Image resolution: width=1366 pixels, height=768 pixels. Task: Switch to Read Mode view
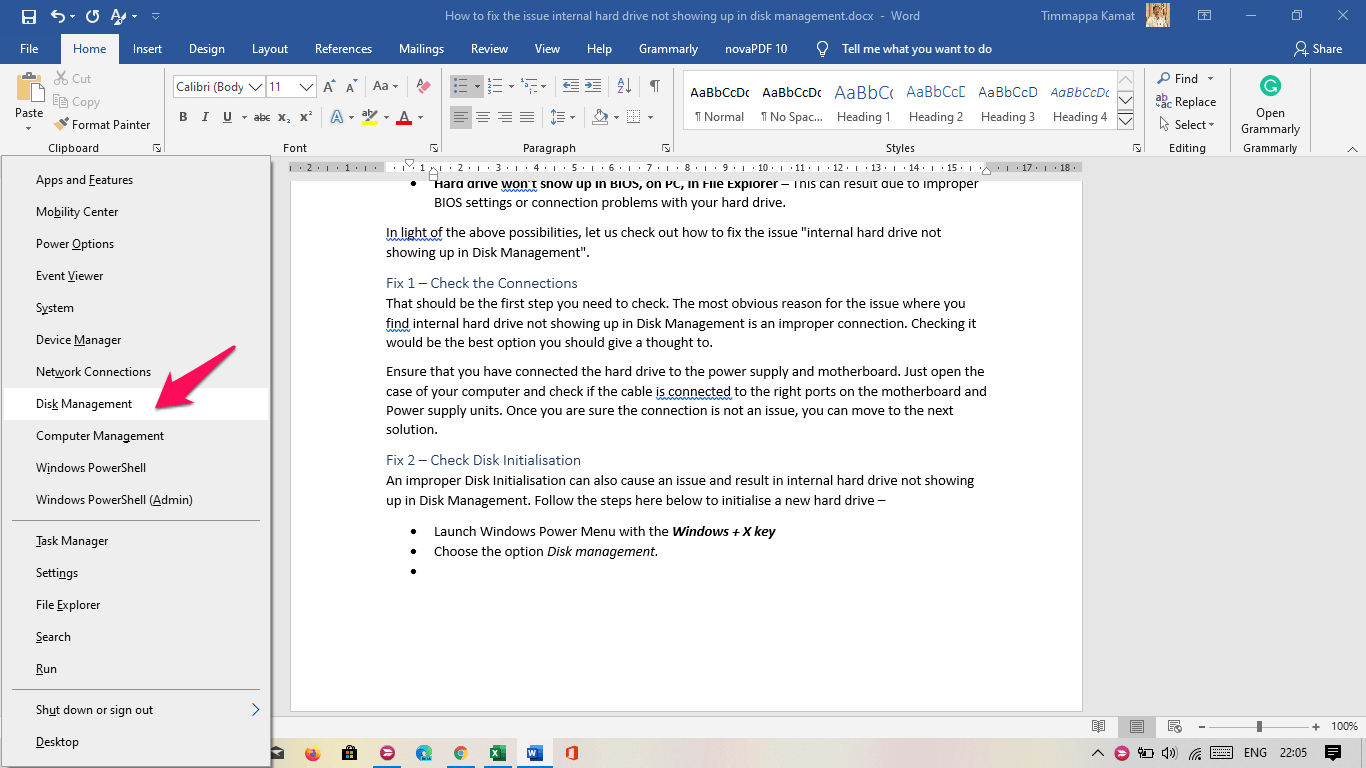(x=1099, y=726)
